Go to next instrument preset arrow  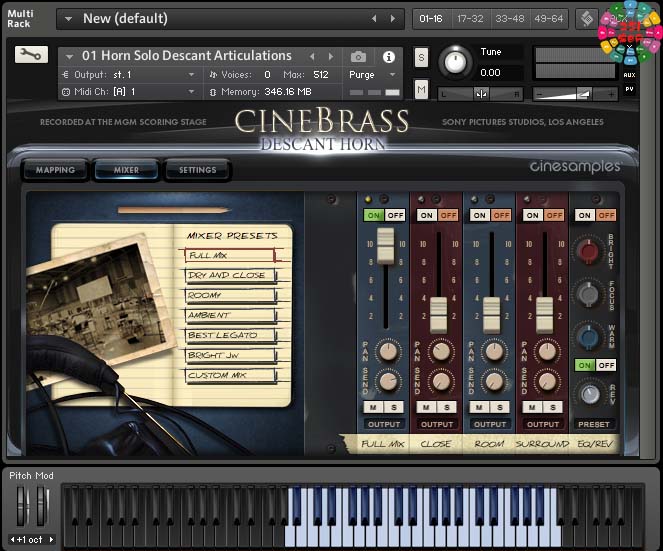point(331,56)
